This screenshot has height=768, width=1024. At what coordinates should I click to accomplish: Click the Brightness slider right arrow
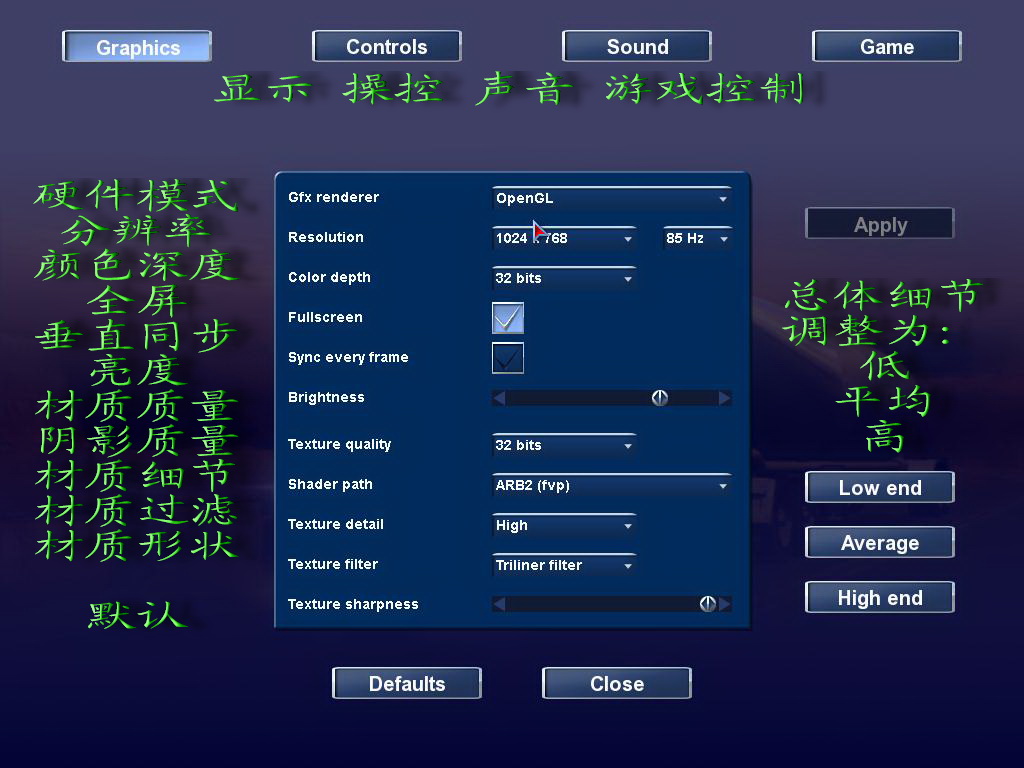724,398
